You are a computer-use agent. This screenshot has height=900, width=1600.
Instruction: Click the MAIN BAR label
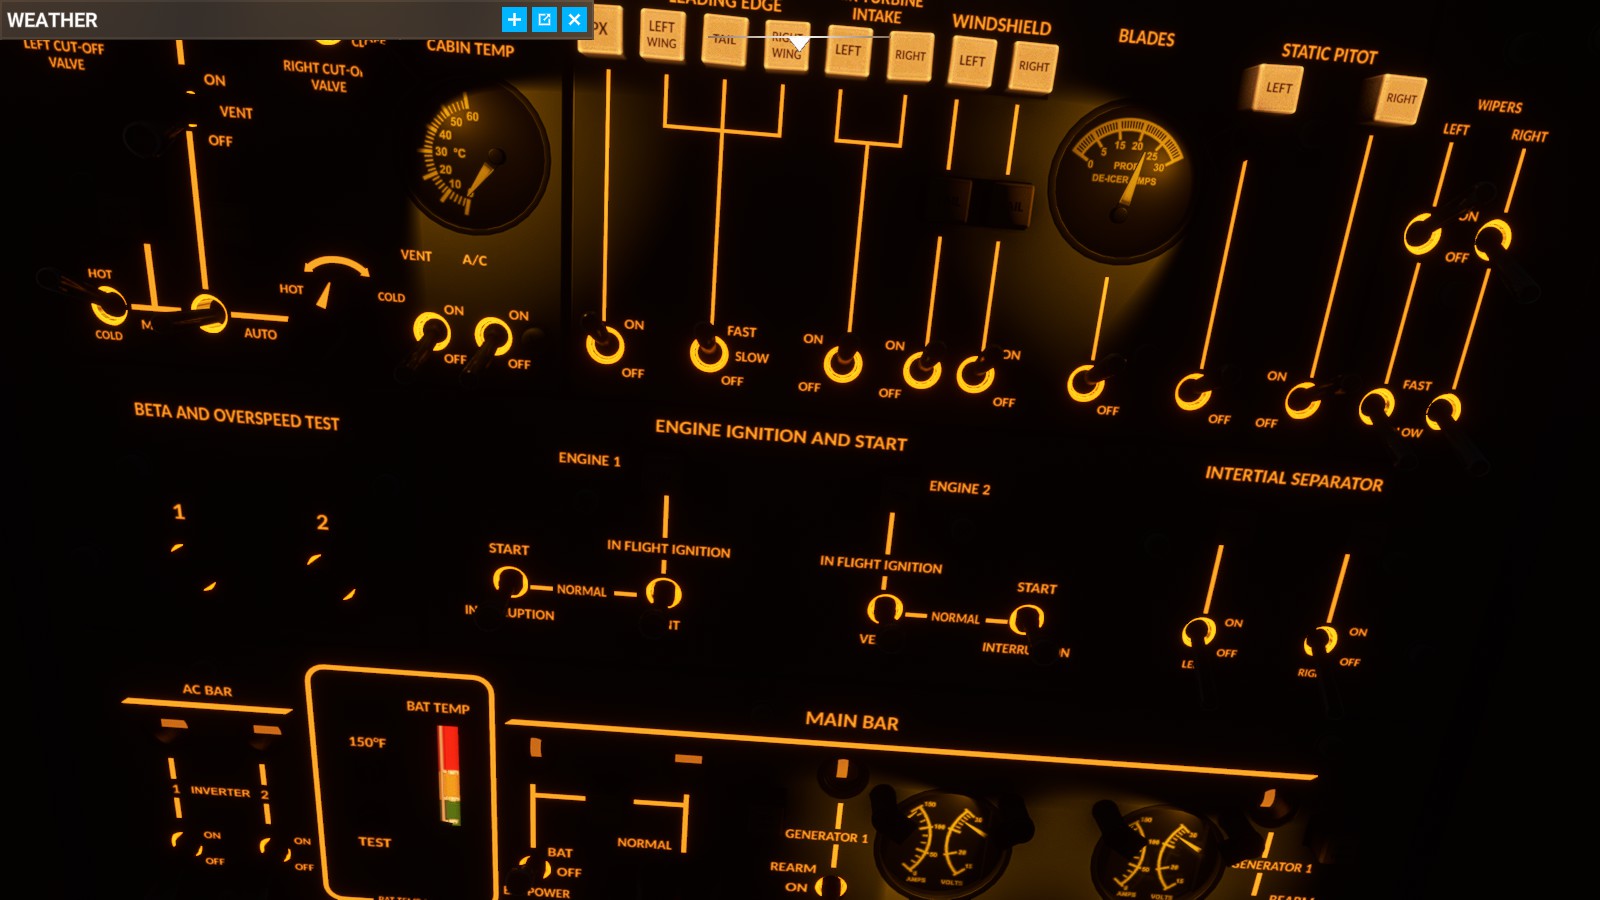pyautogui.click(x=852, y=721)
